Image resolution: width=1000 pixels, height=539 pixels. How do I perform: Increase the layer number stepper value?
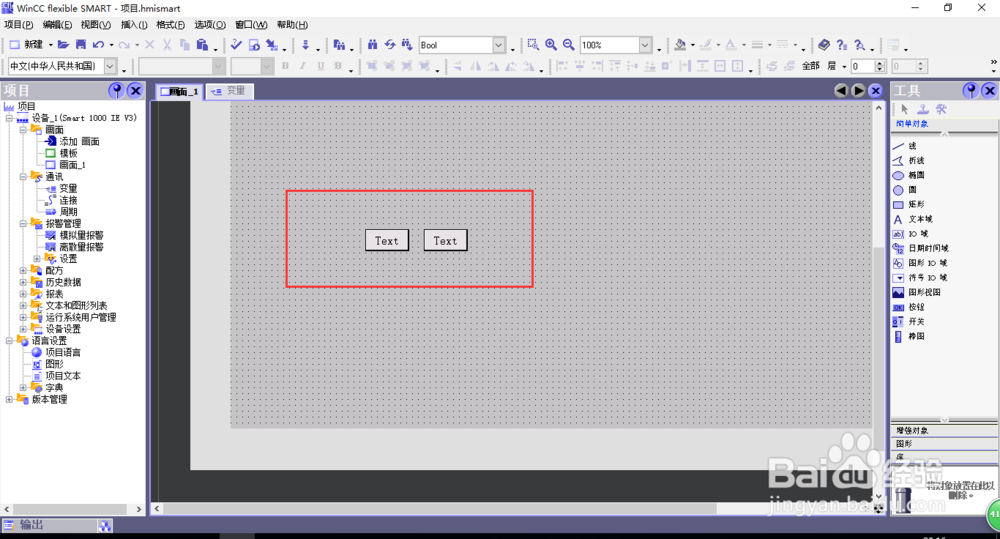(881, 63)
